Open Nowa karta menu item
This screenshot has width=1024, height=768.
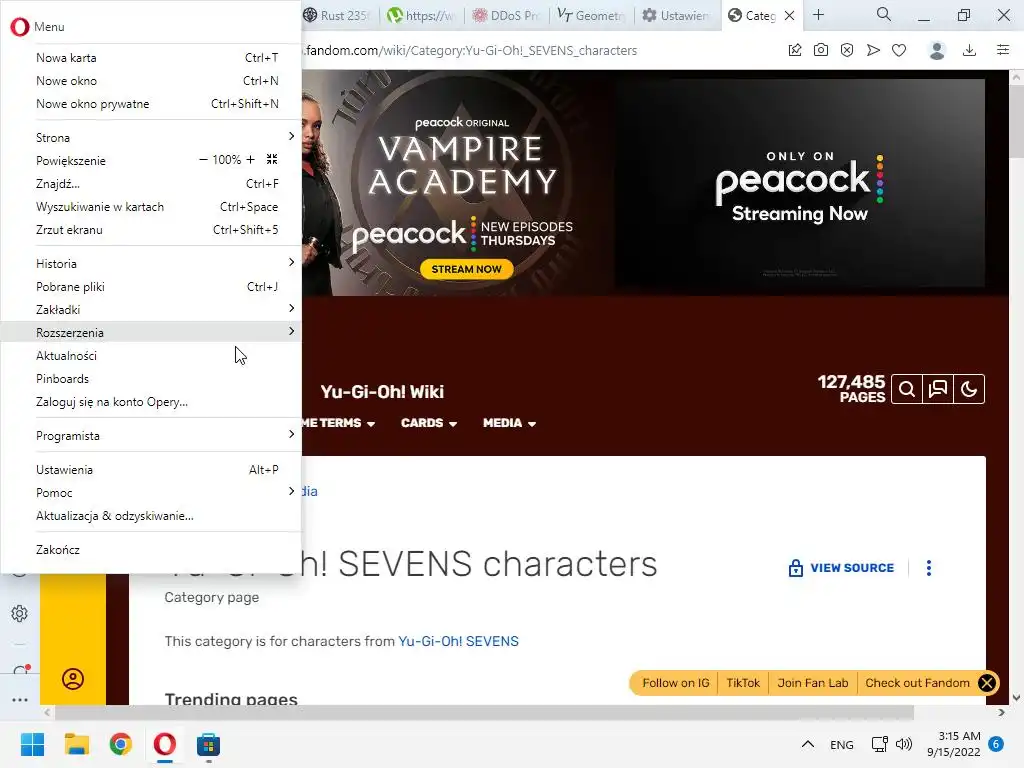pyautogui.click(x=151, y=57)
